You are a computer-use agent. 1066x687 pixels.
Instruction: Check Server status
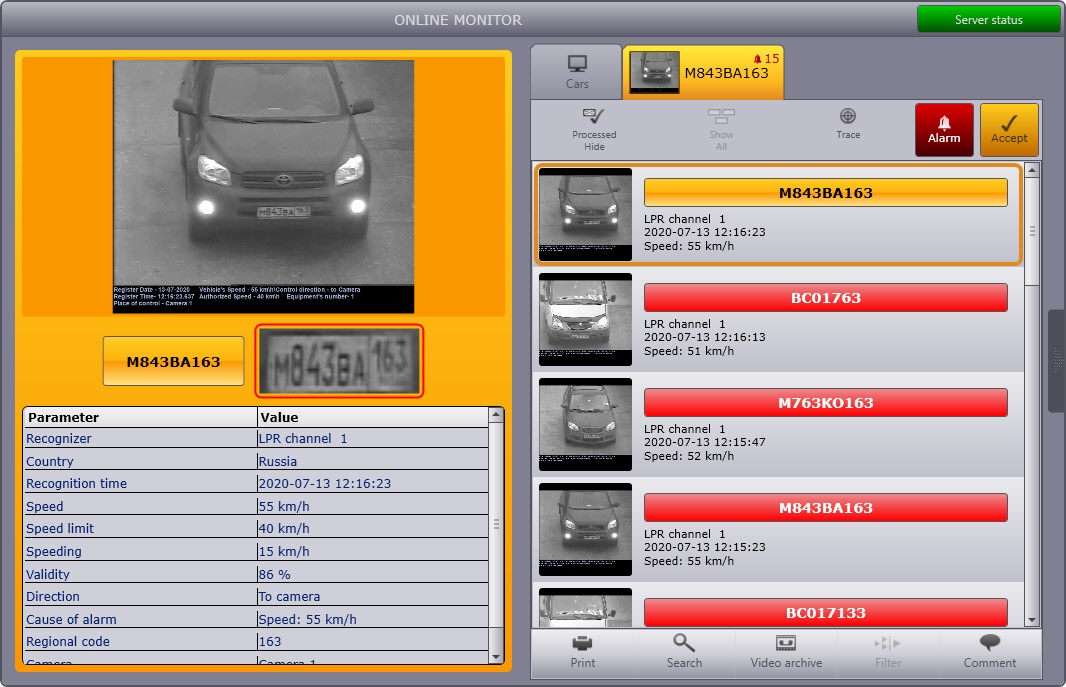[988, 20]
